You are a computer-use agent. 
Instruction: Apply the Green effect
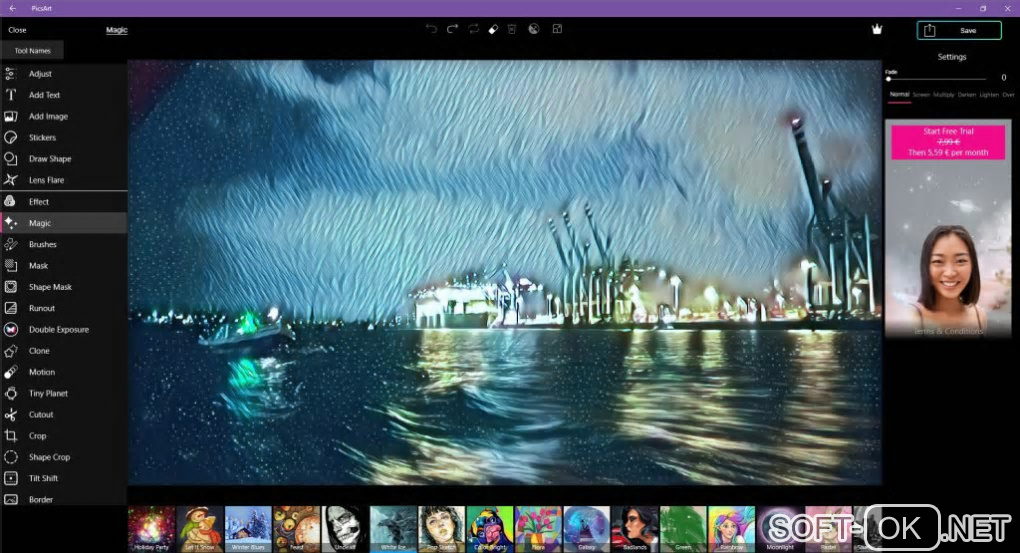coord(683,530)
